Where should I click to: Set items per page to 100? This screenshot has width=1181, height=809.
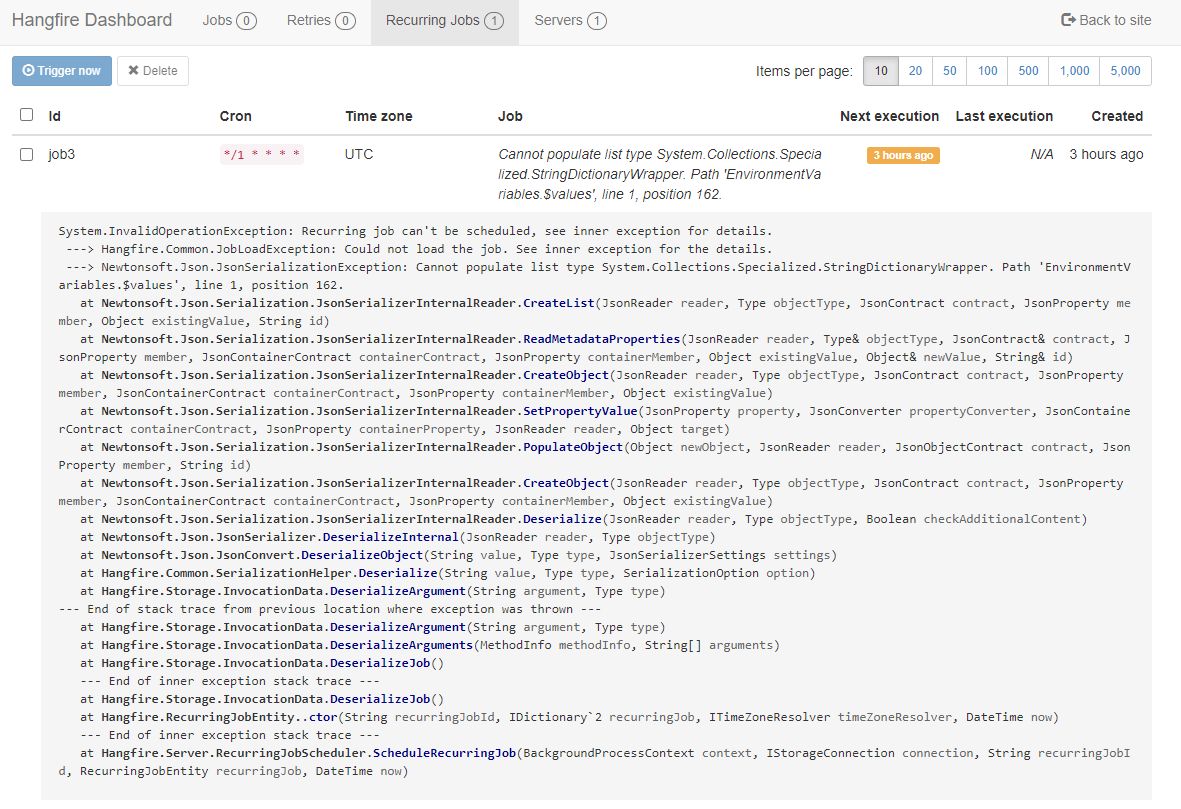[987, 71]
